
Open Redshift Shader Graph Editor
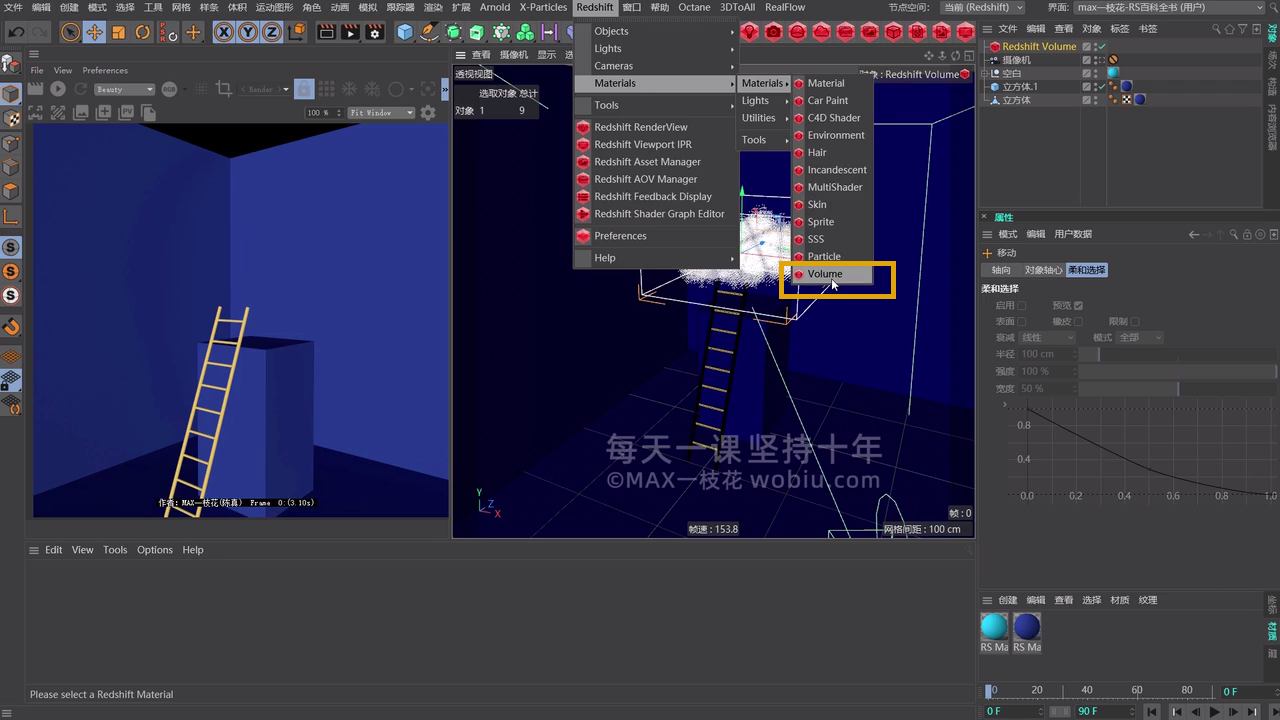point(659,214)
